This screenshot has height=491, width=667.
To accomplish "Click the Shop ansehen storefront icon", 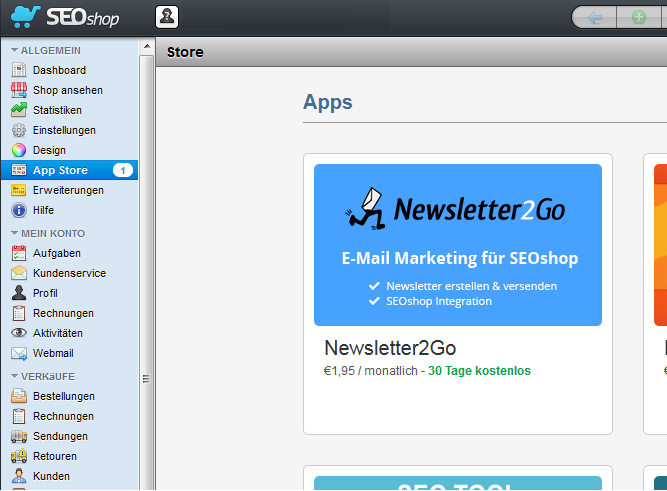I will click(19, 90).
